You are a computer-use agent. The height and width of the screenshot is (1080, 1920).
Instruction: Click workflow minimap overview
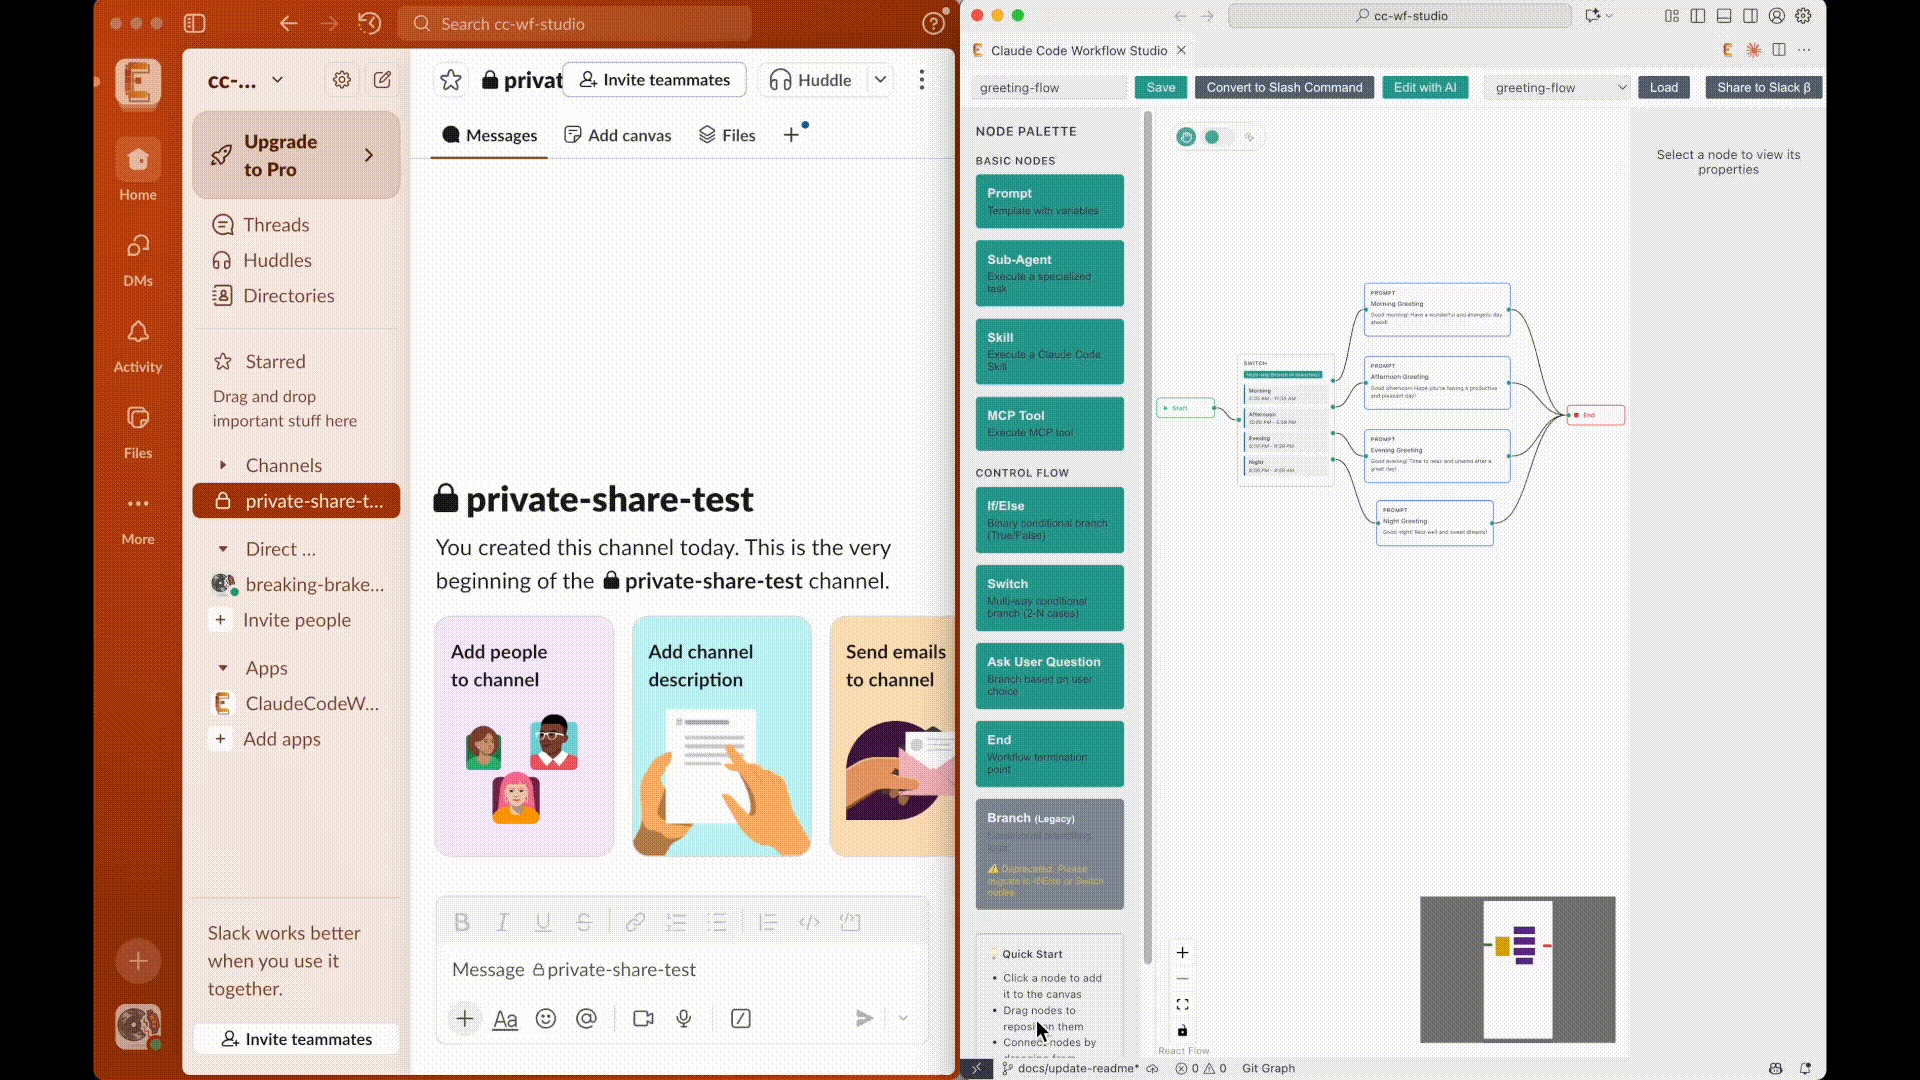[1517, 969]
